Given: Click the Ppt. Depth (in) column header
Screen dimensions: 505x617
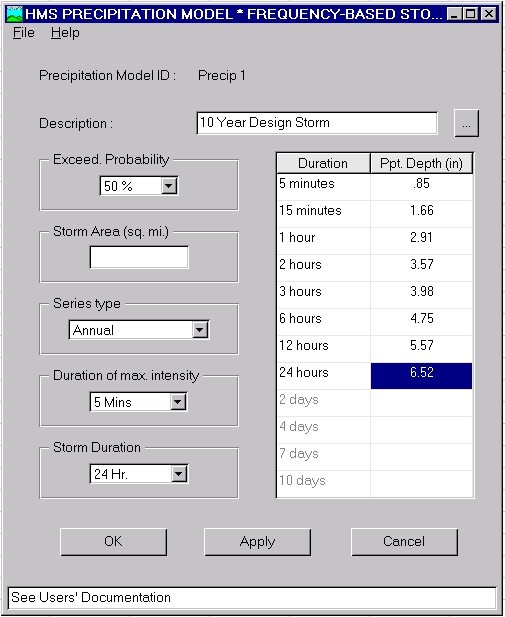Looking at the screenshot, I should (x=421, y=163).
